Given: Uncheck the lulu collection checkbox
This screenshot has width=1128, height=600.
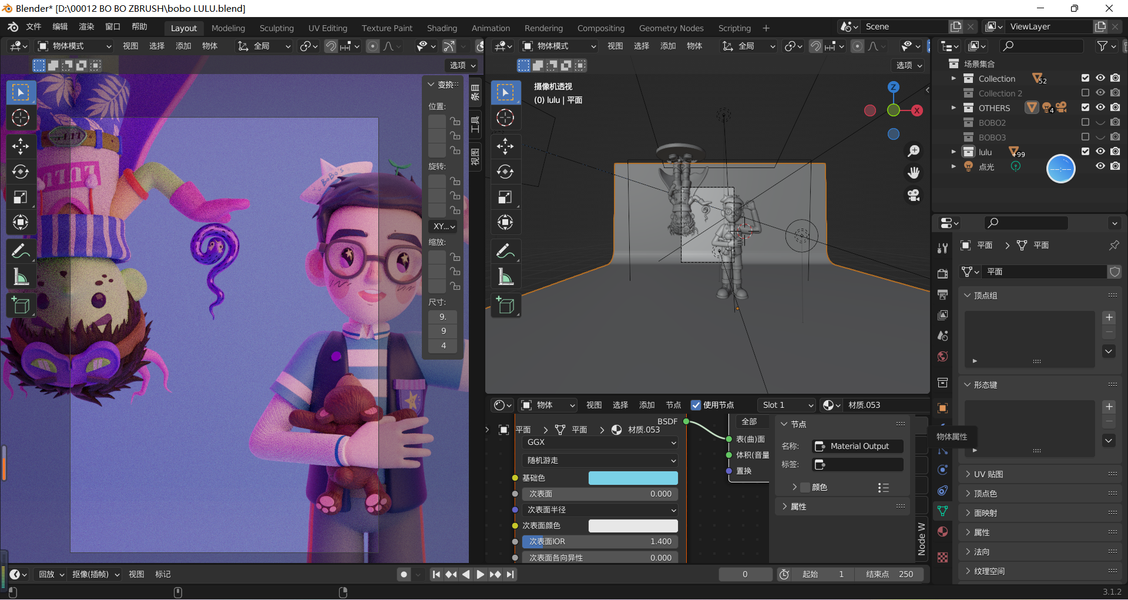Looking at the screenshot, I should click(1086, 152).
